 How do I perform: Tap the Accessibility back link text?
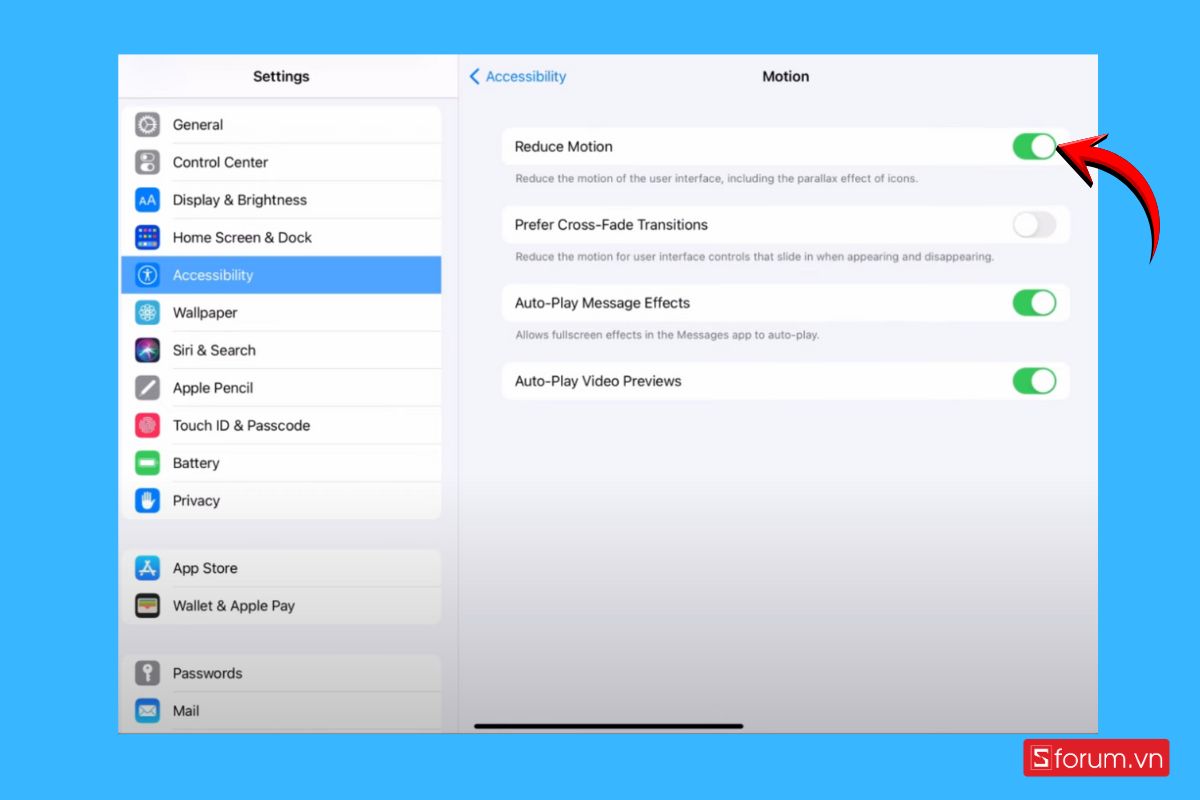point(526,76)
